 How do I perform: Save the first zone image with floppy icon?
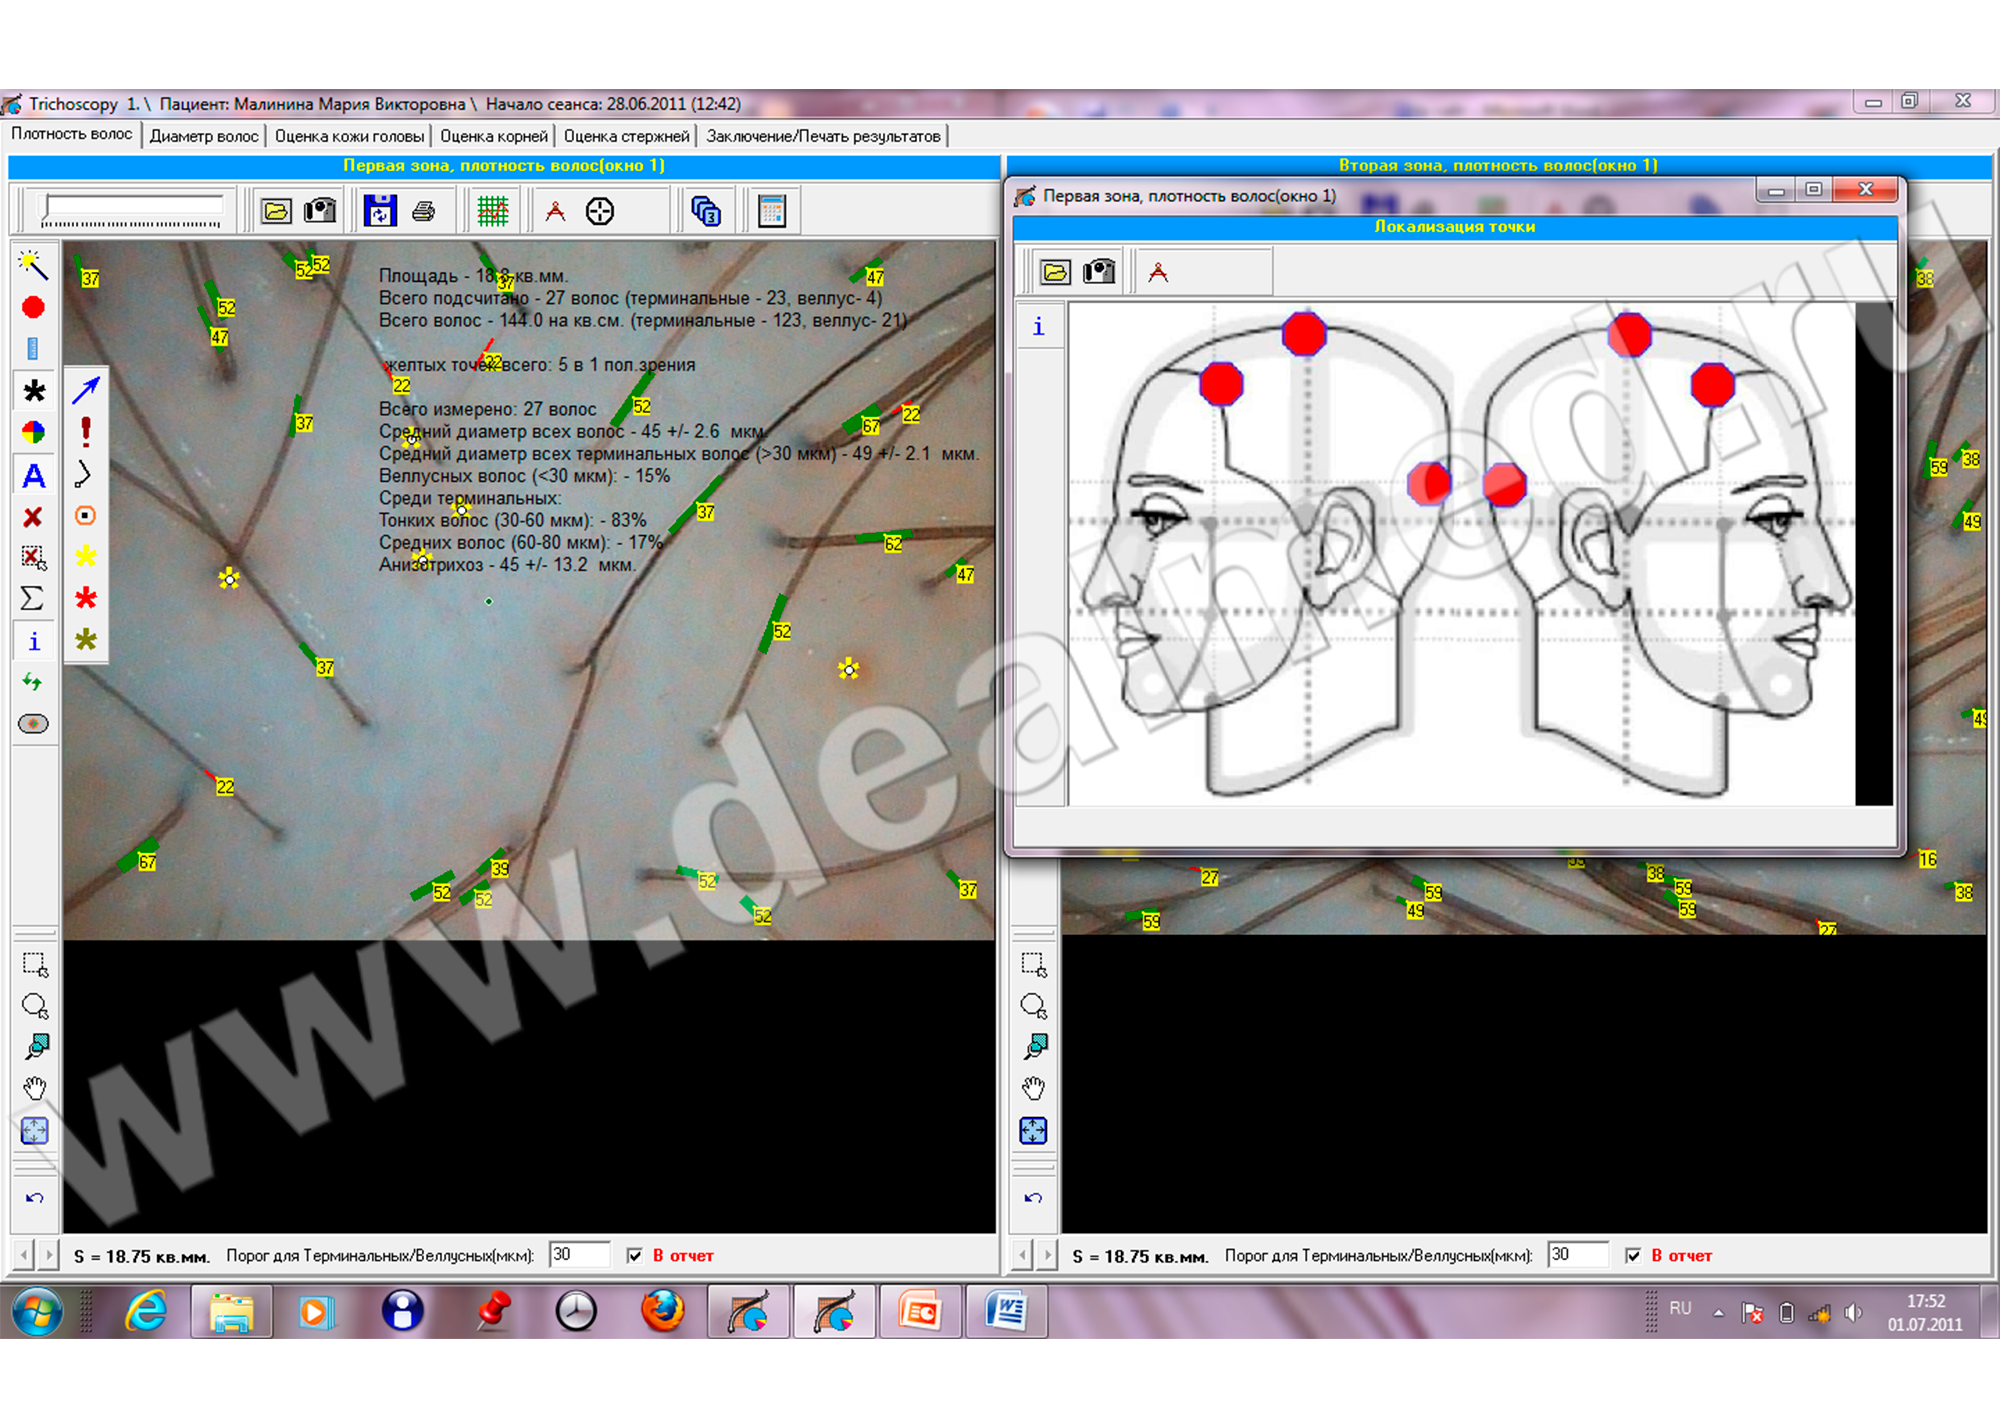[x=380, y=211]
